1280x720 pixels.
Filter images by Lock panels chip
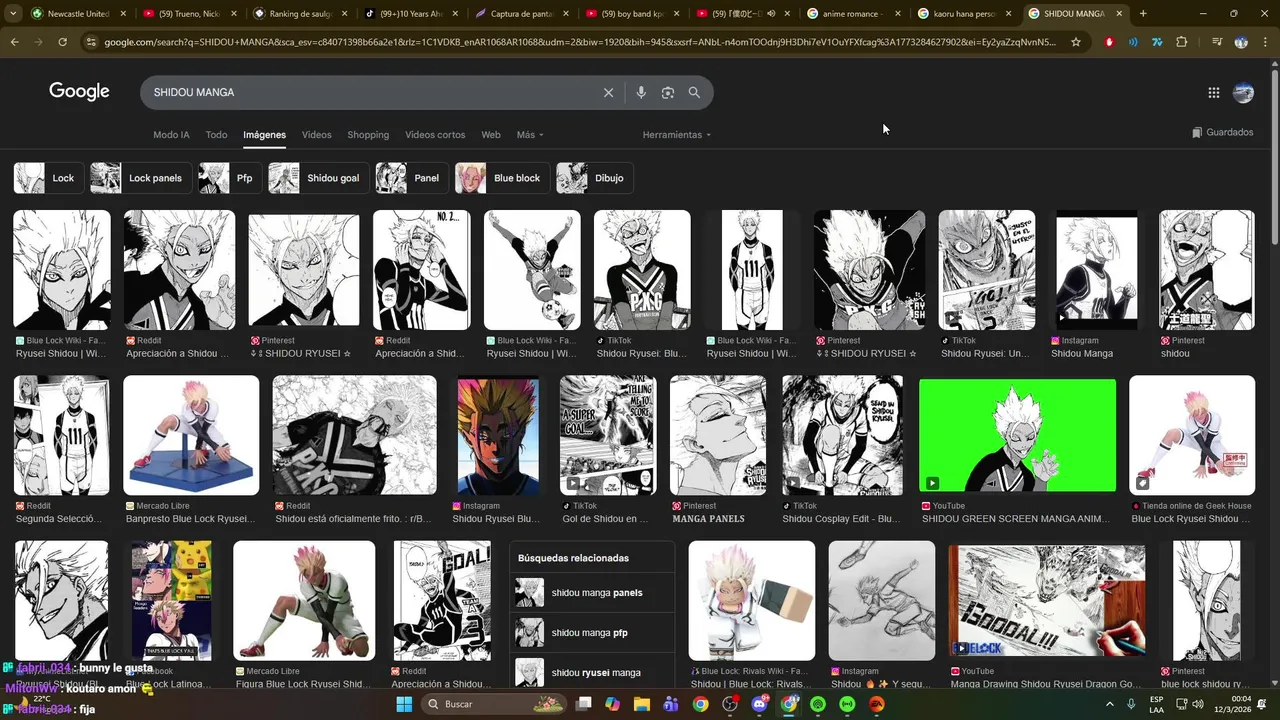tap(139, 178)
